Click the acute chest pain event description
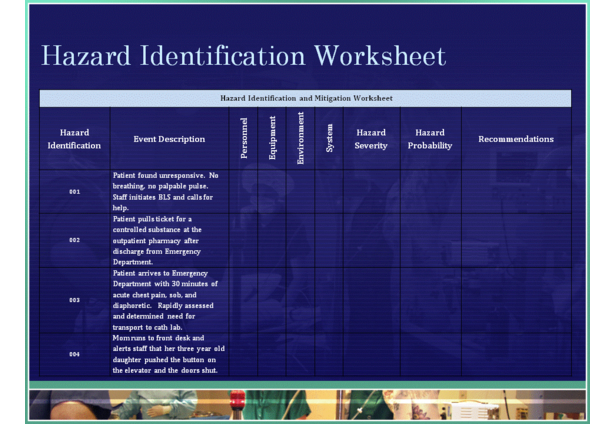 coord(169,300)
